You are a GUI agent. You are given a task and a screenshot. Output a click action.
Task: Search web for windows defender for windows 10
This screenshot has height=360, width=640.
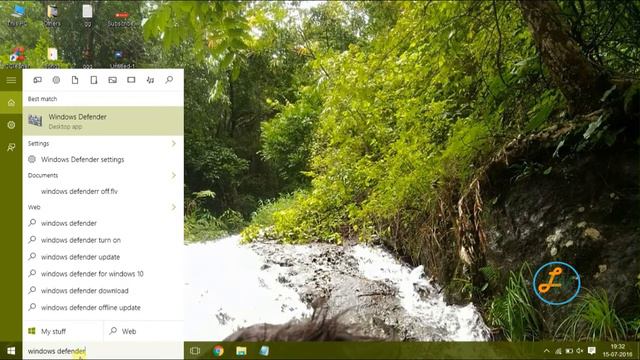coord(103,274)
